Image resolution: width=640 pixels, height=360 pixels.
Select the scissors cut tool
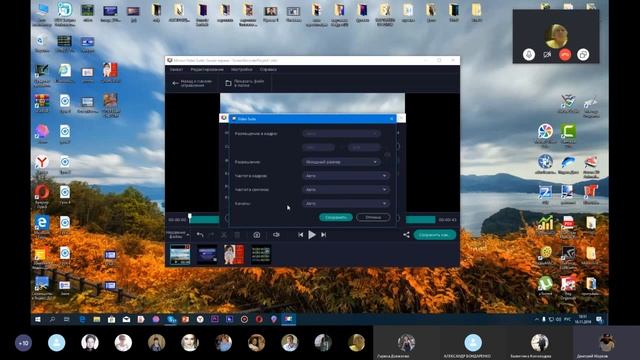(224, 235)
